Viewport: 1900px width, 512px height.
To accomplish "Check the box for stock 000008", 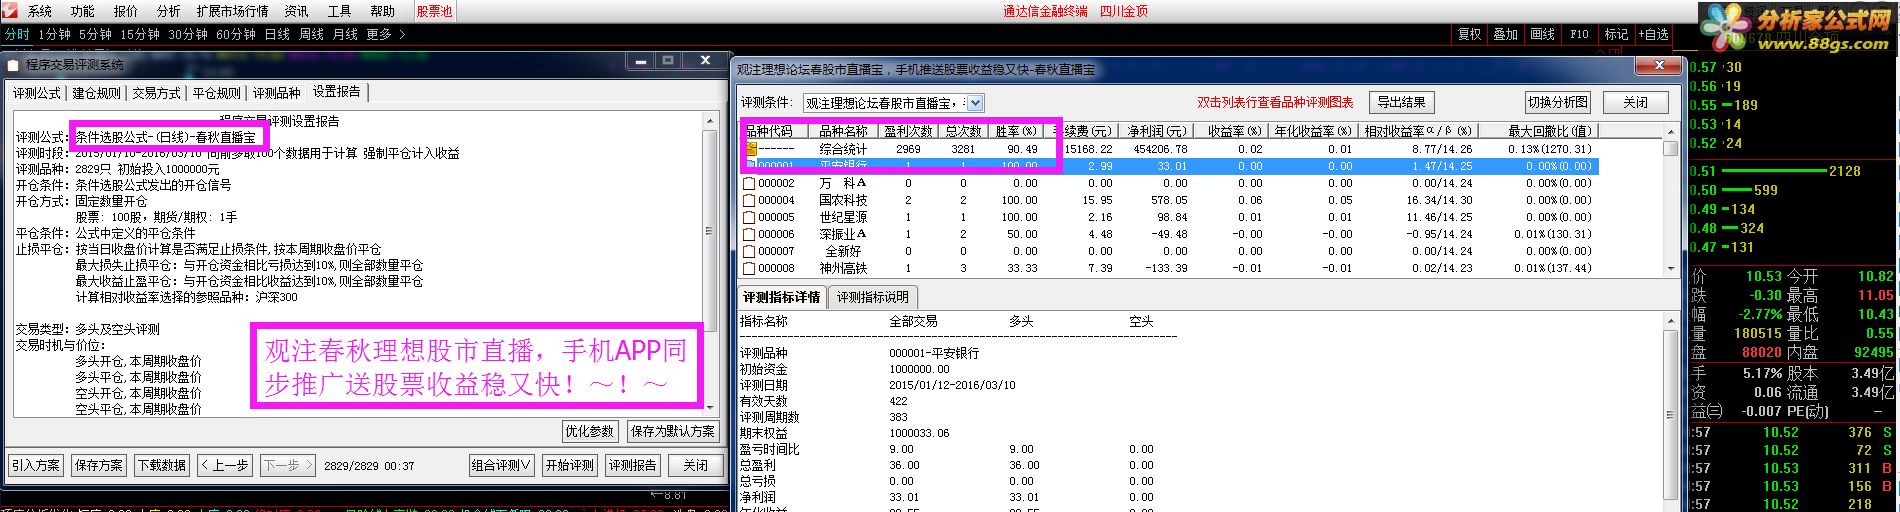I will click(x=749, y=268).
